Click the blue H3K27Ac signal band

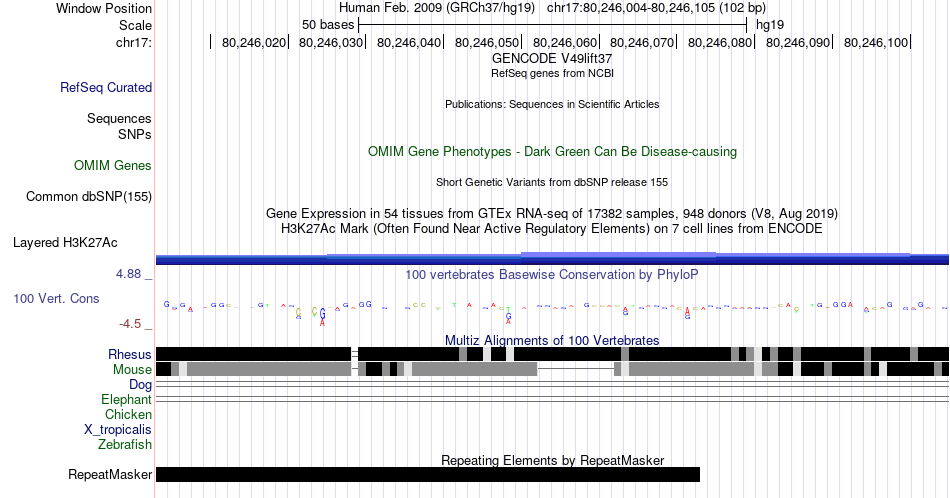click(552, 259)
